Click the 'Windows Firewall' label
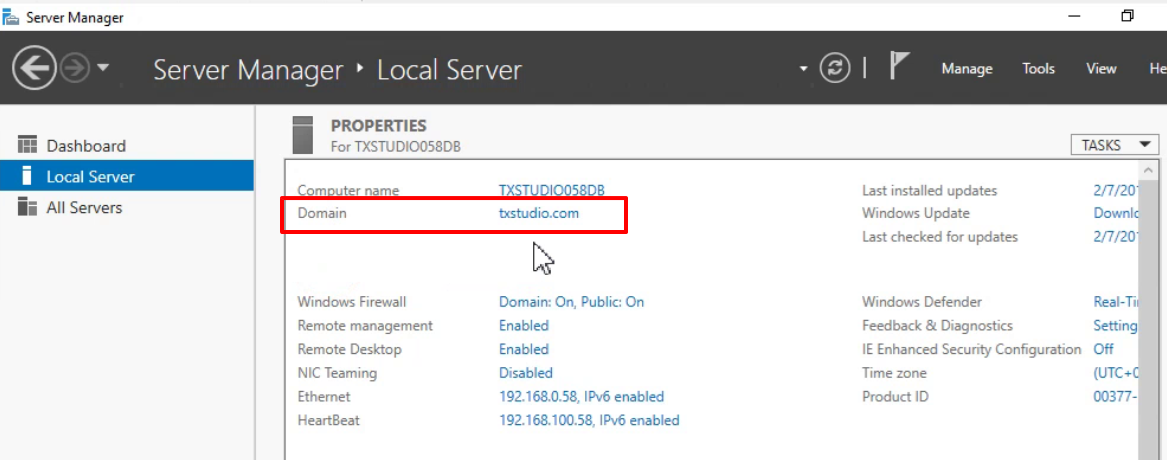Screen dimensions: 1167x460 point(352,302)
